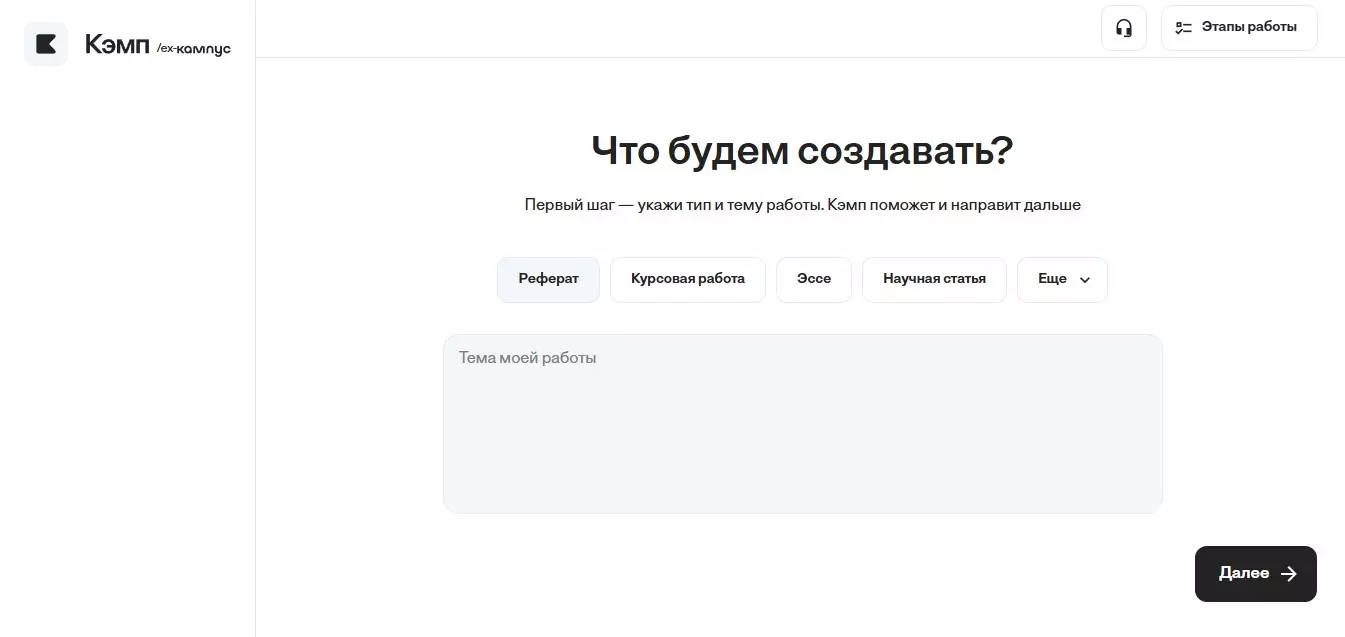The image size is (1345, 637).
Task: Switch to the Эссе work type
Action: pyautogui.click(x=813, y=279)
